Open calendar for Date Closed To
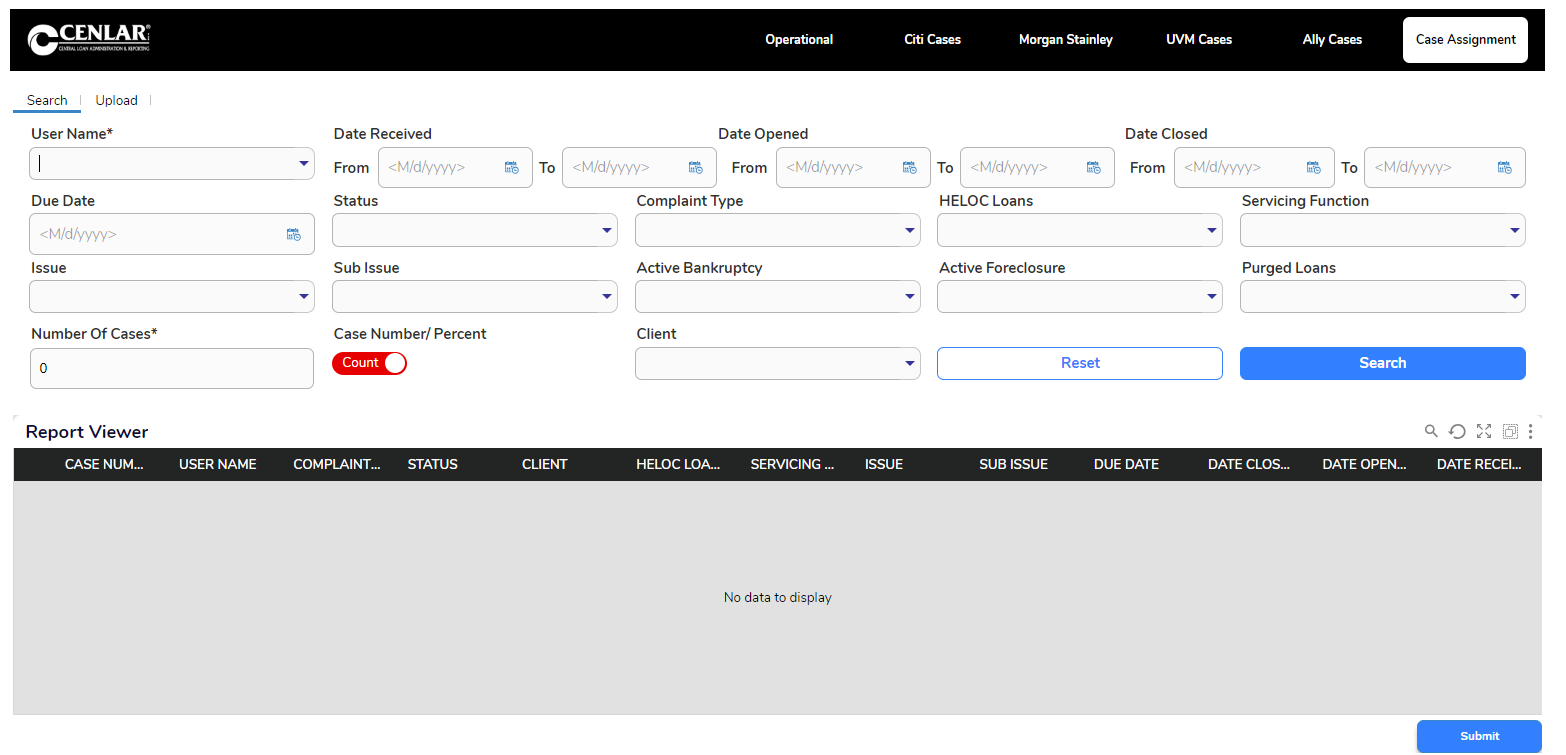Viewport: 1566px width, 755px height. click(1504, 168)
